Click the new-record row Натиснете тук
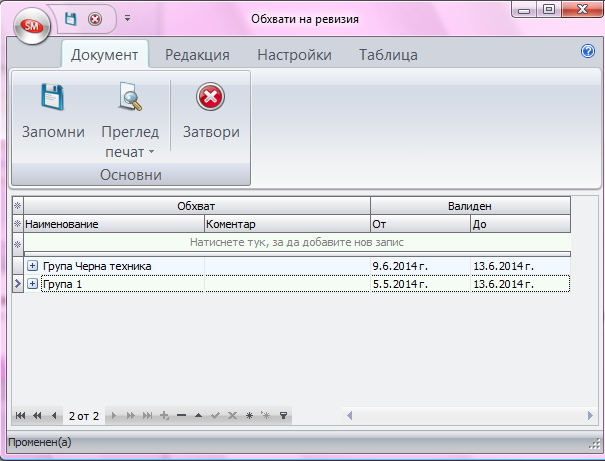 [x=297, y=242]
